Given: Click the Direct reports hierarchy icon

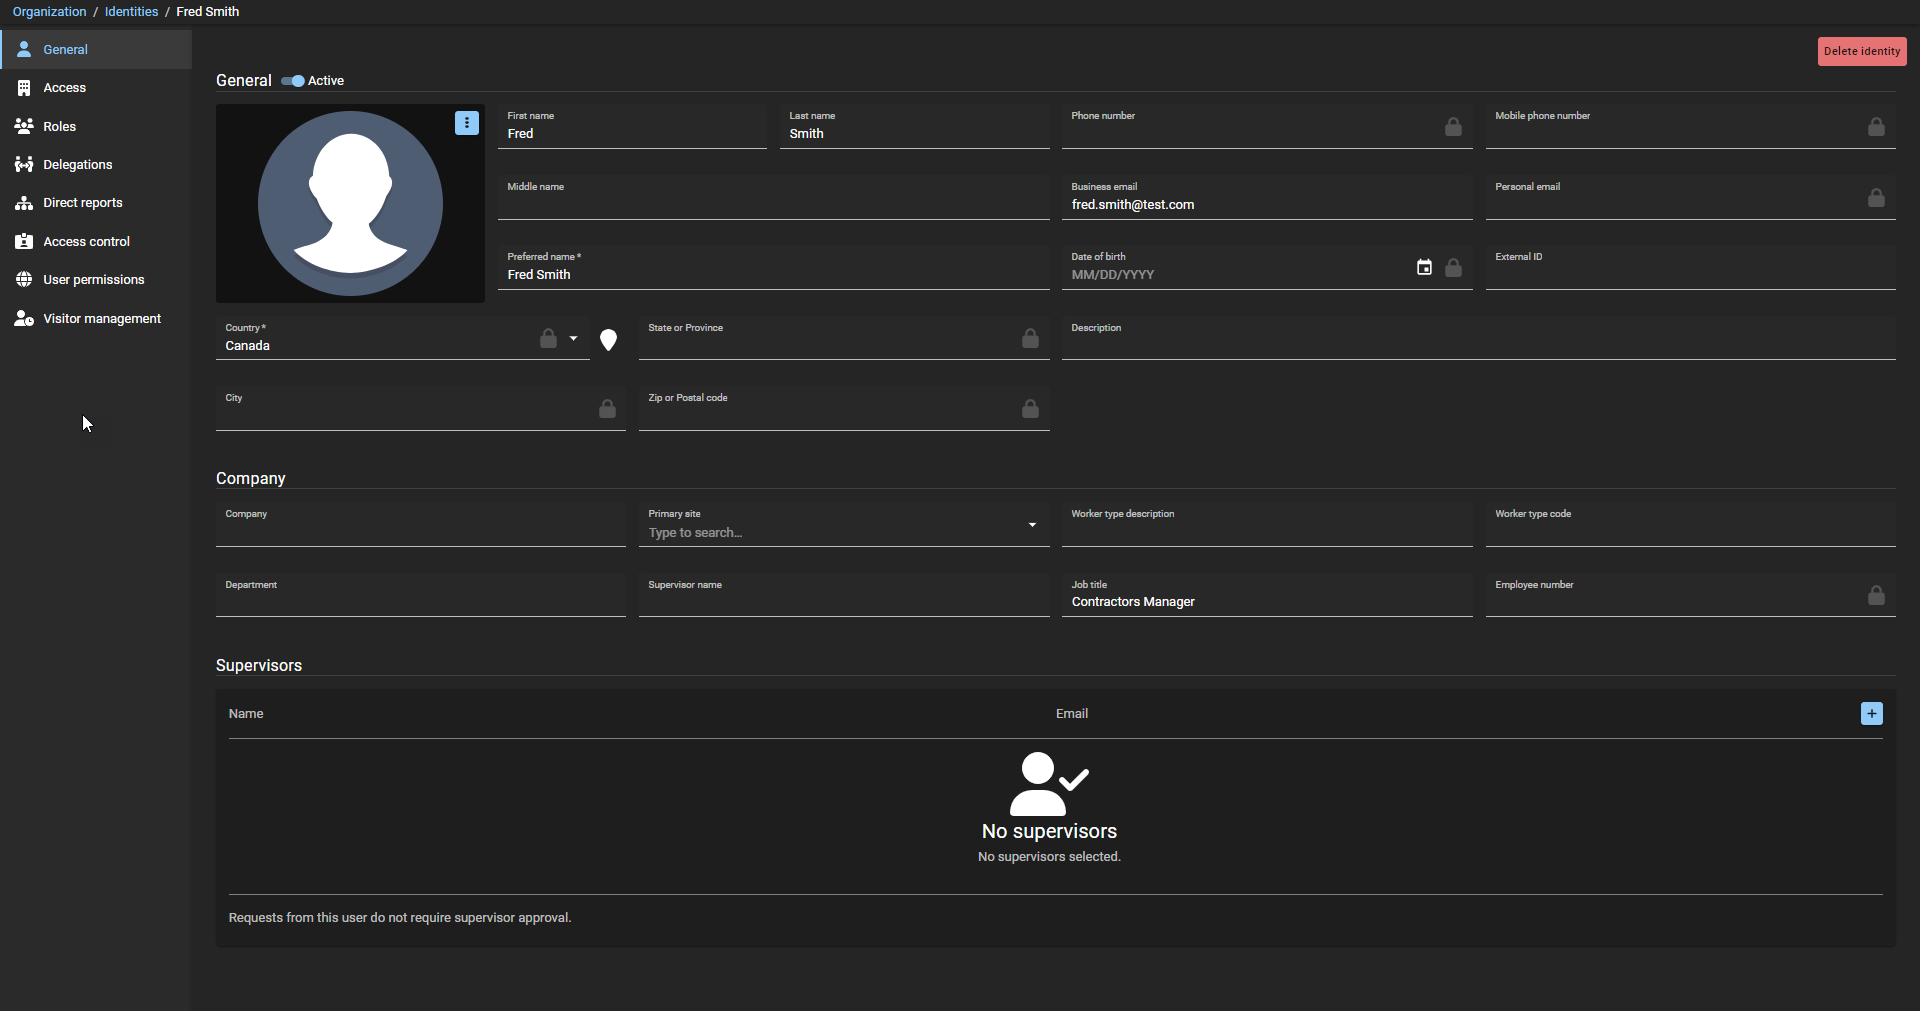Looking at the screenshot, I should click(24, 203).
